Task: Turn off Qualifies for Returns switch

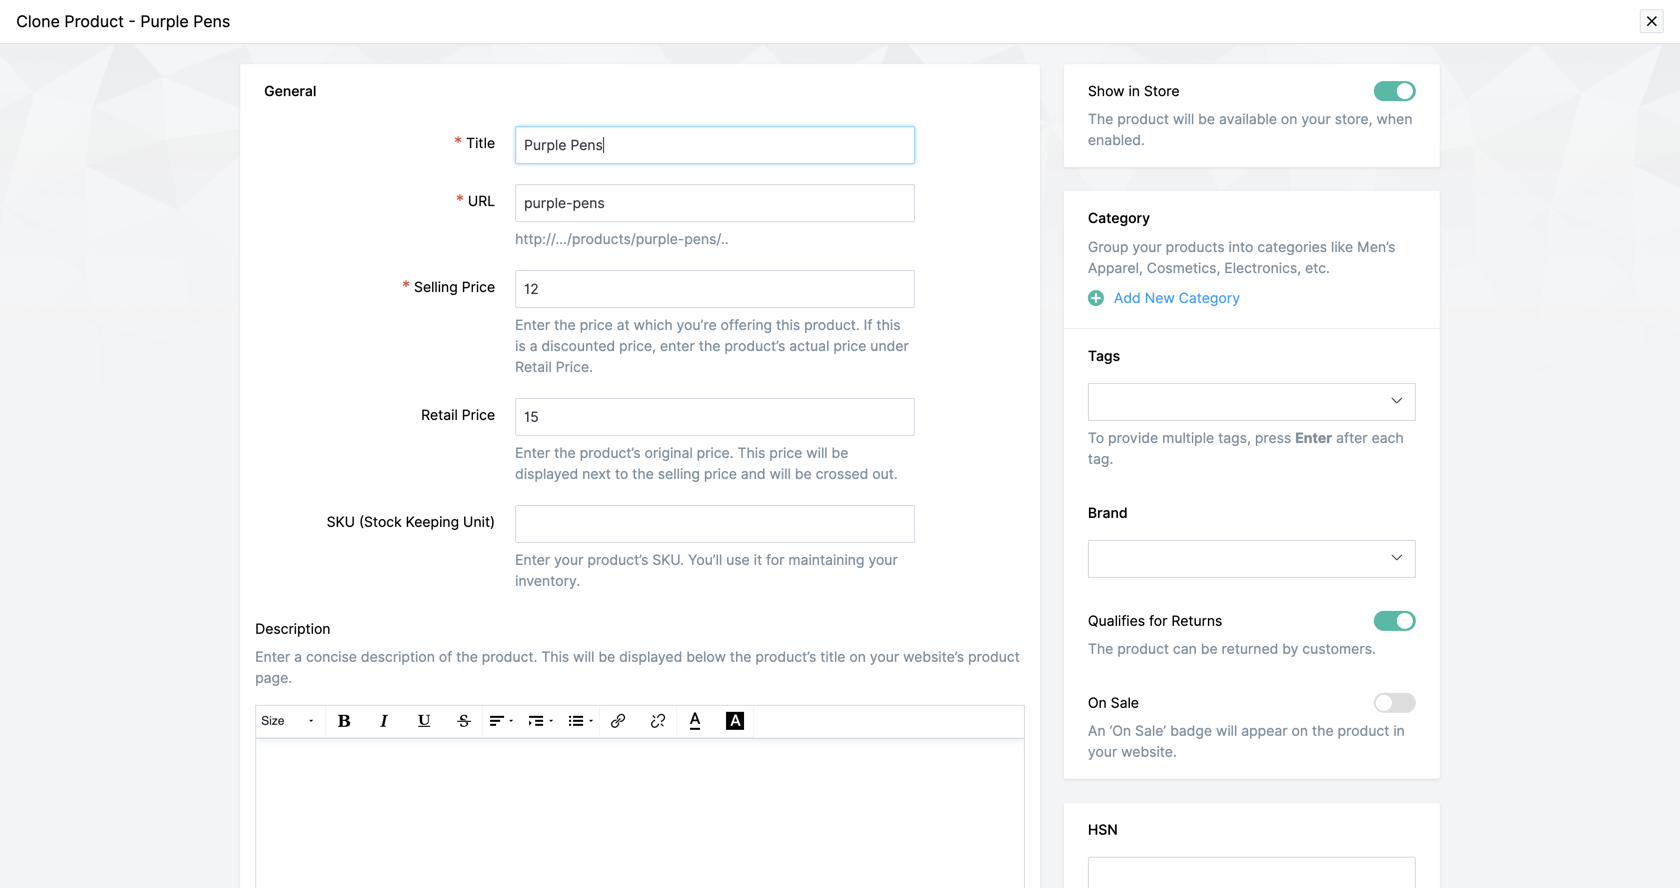Action: [x=1394, y=621]
